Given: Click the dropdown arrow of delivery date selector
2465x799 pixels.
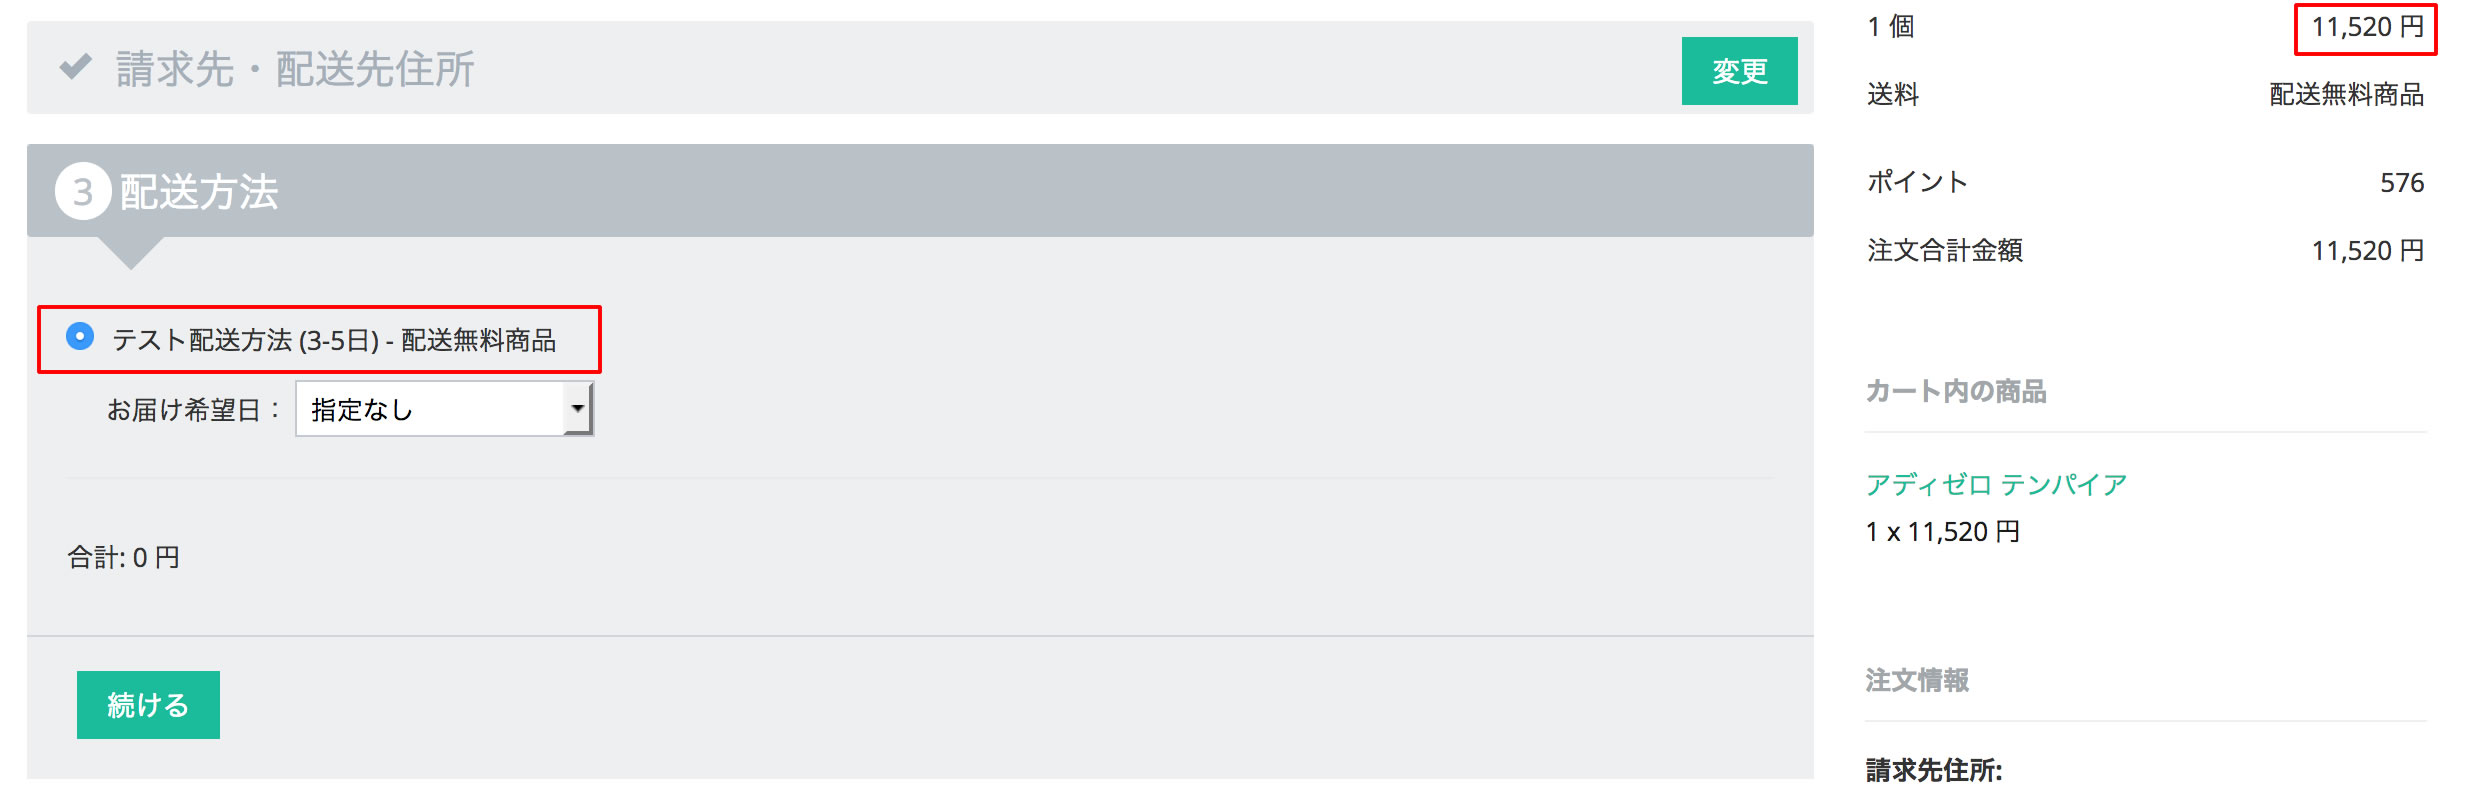Looking at the screenshot, I should 577,408.
